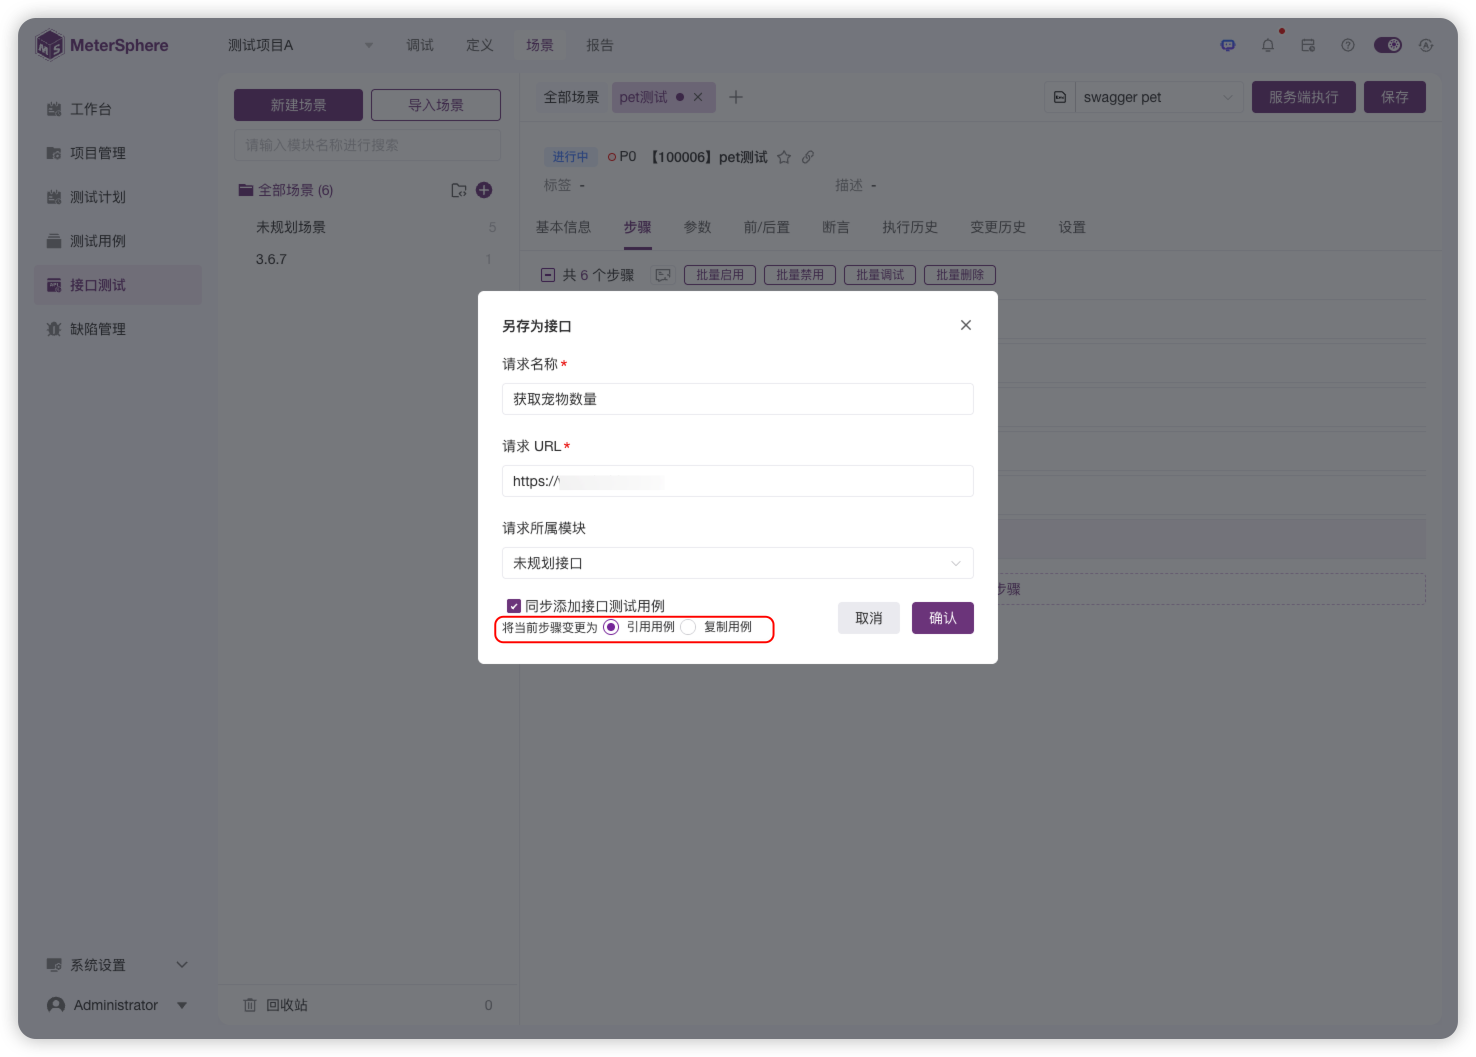Toggle the select-all steps checkbox
Image resolution: width=1476 pixels, height=1057 pixels.
click(x=547, y=275)
